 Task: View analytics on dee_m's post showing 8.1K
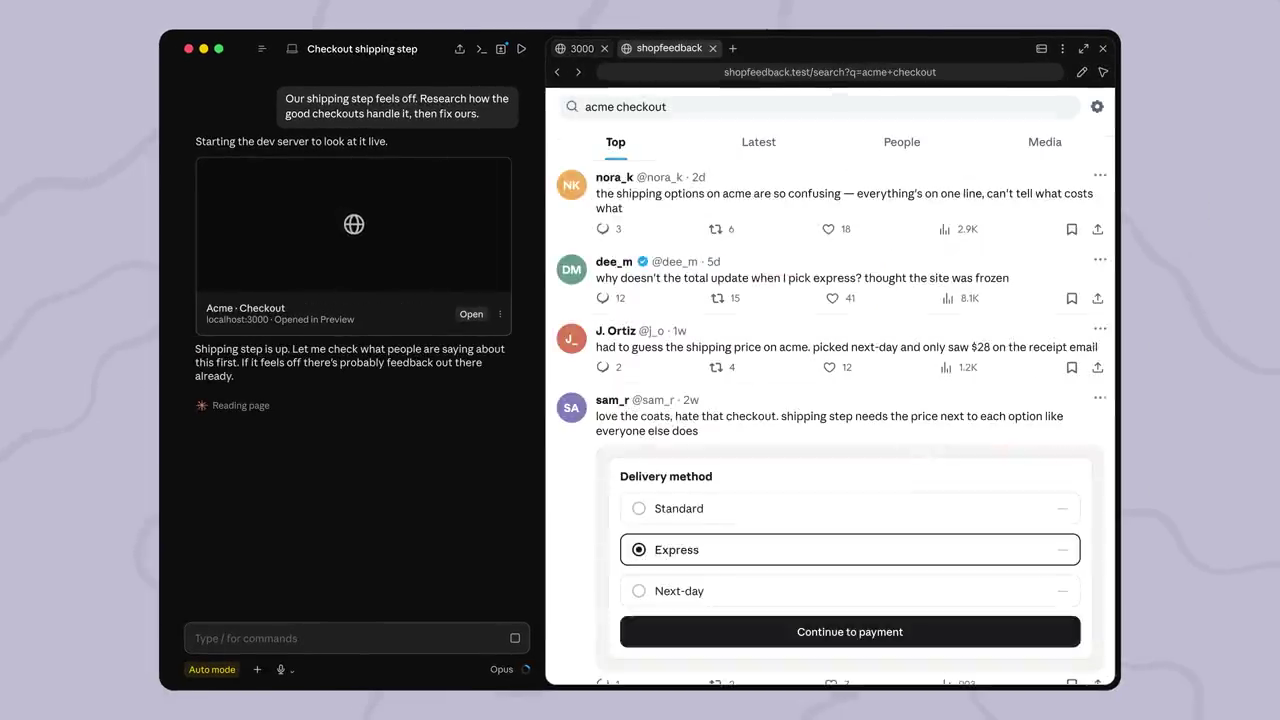pyautogui.click(x=947, y=298)
